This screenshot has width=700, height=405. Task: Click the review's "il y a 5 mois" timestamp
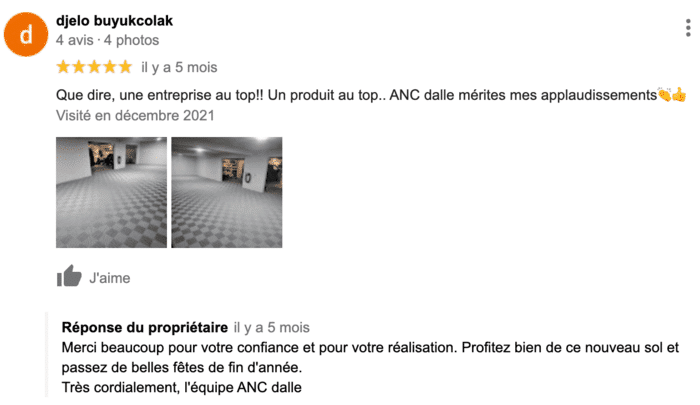(179, 68)
